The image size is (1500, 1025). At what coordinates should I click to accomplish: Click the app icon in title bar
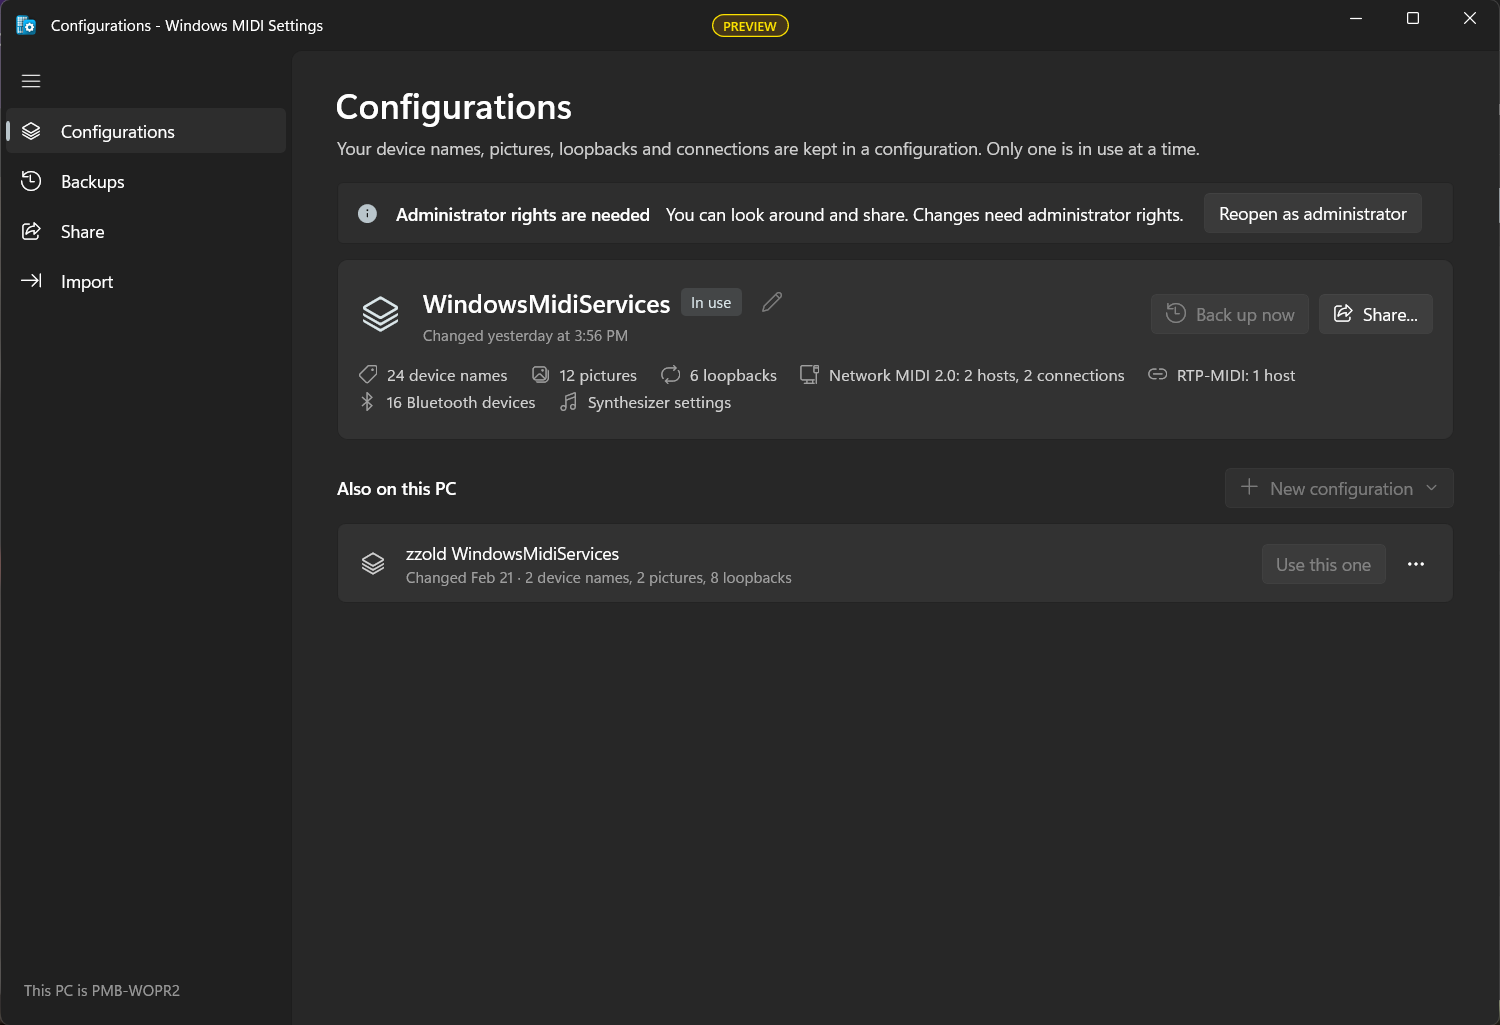(26, 25)
